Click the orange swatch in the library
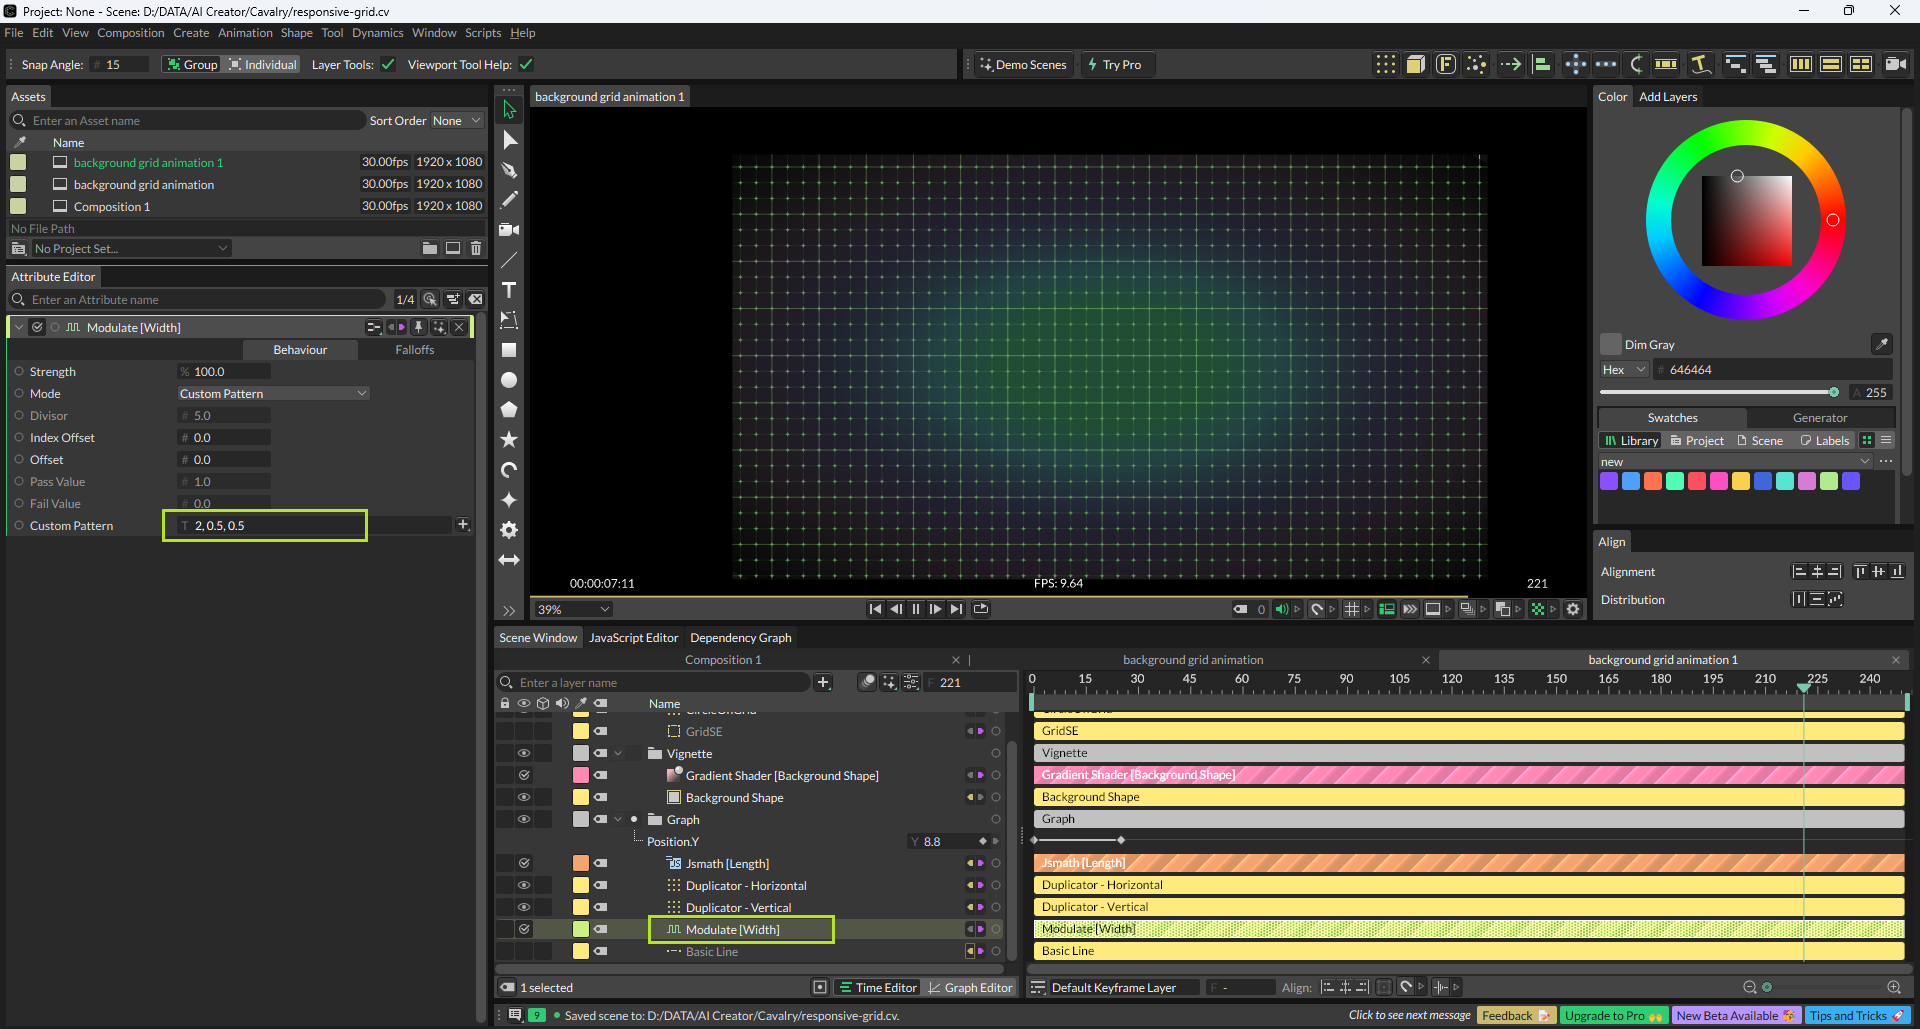This screenshot has height=1029, width=1920. point(1653,481)
